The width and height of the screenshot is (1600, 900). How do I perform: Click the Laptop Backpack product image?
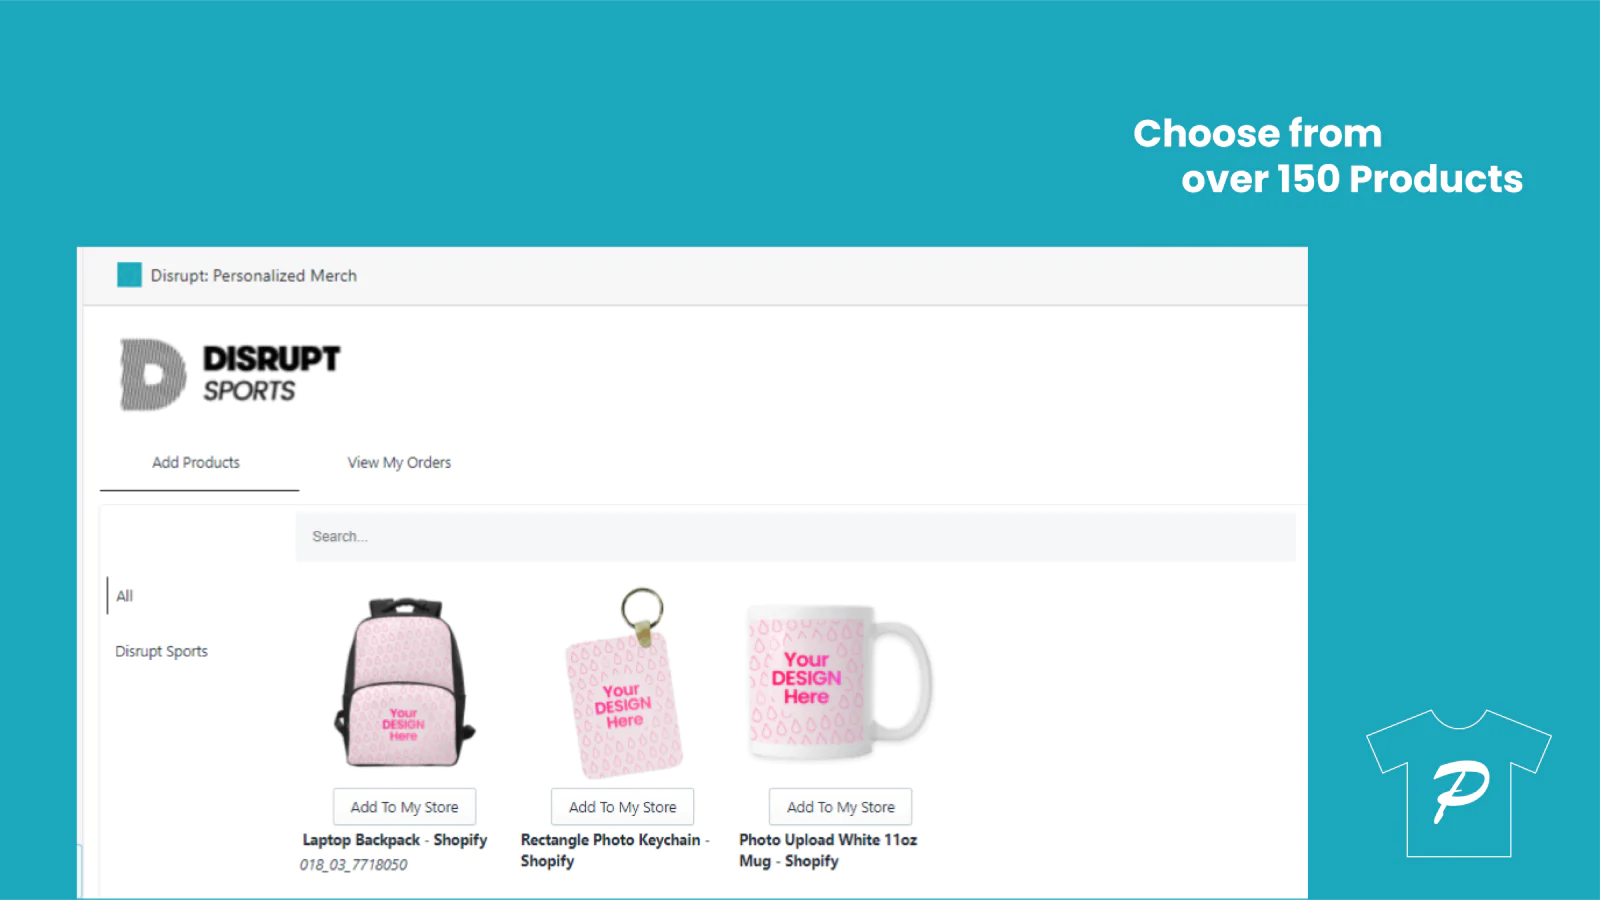(404, 682)
